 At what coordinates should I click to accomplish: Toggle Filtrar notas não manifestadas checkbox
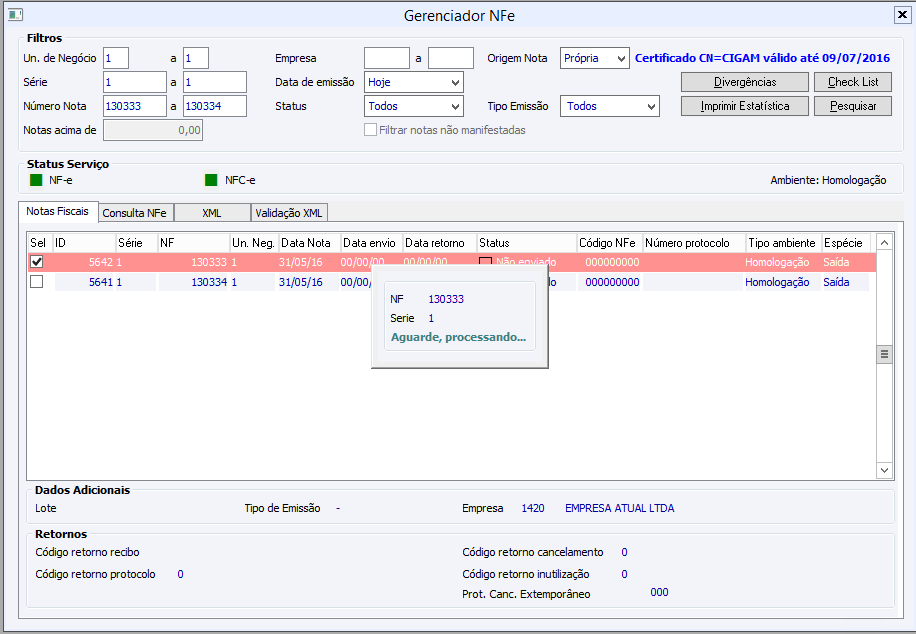(370, 130)
